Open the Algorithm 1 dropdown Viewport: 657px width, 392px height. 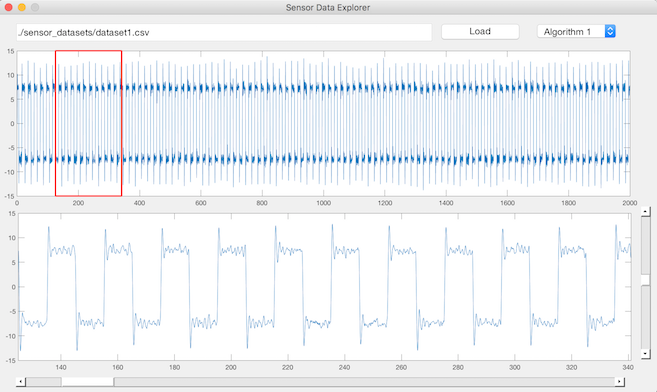point(576,31)
